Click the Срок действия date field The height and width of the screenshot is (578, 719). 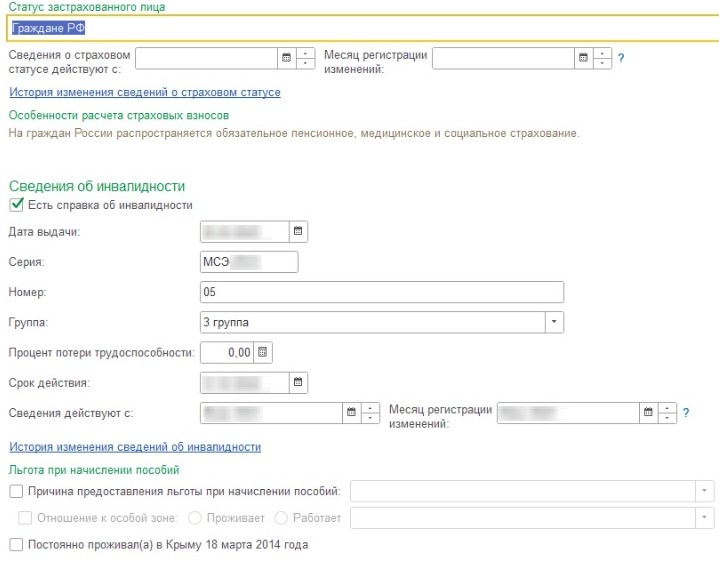coord(244,382)
